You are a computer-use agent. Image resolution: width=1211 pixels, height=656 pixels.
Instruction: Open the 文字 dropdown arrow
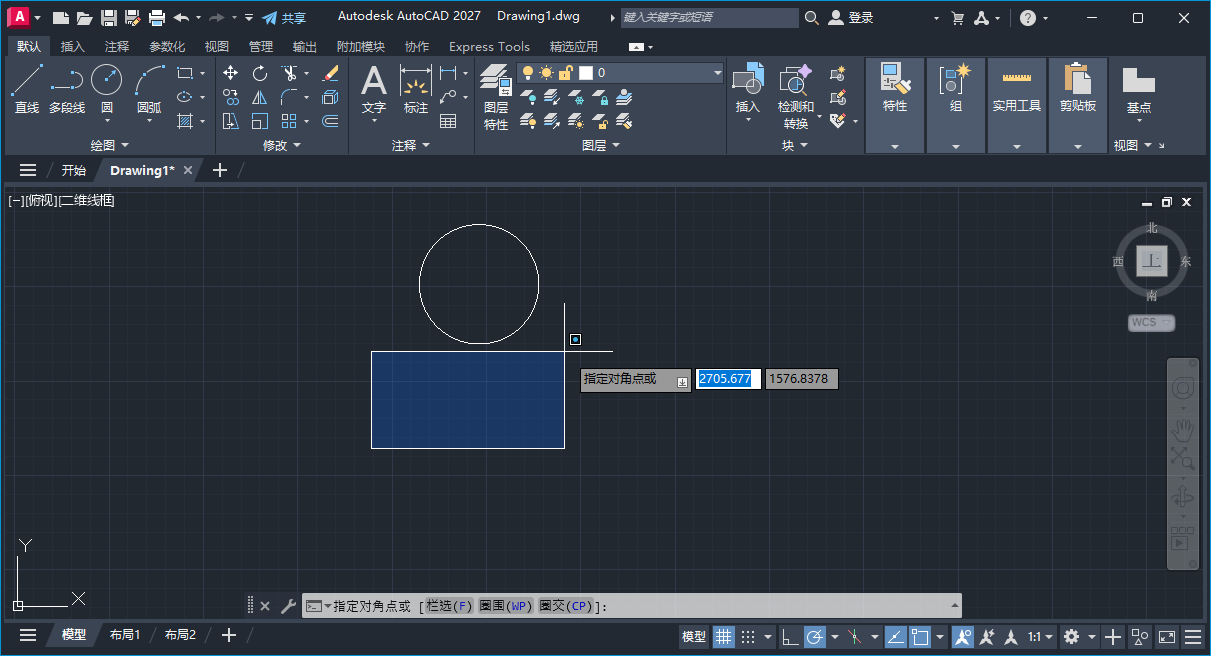(x=373, y=122)
